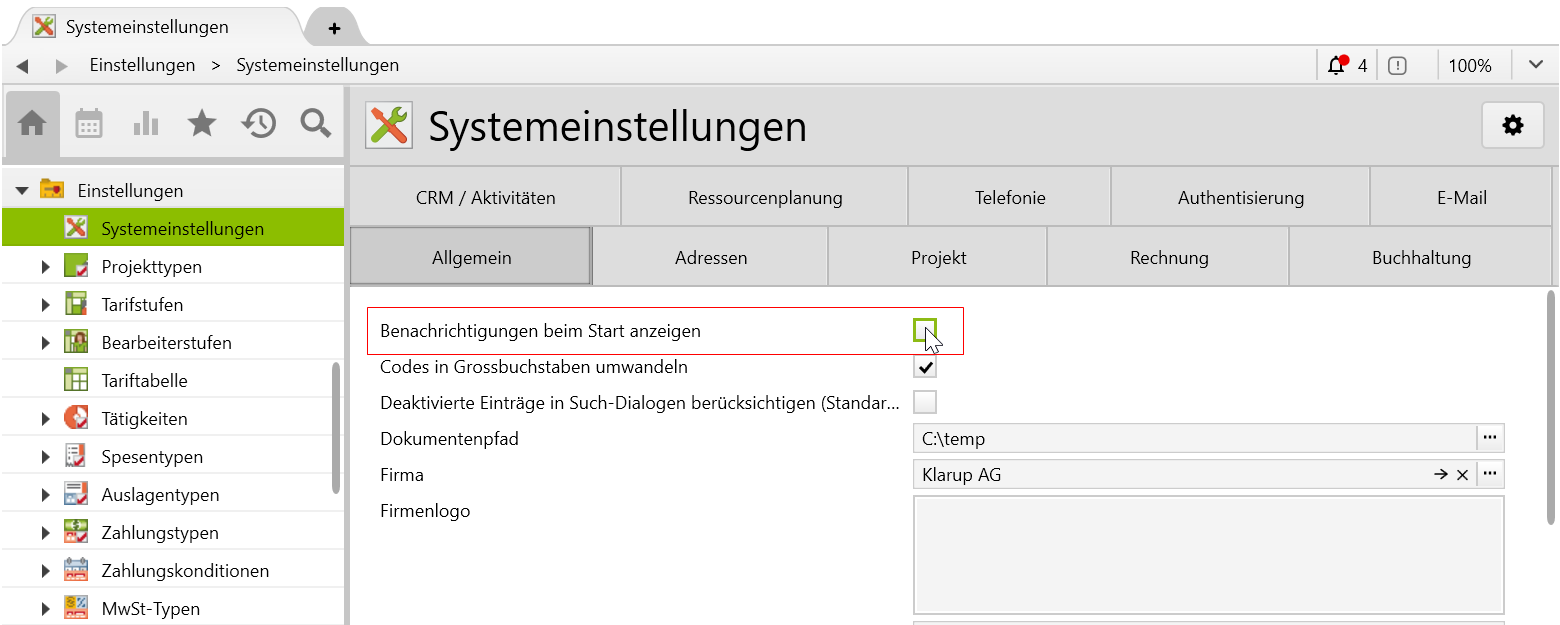Browse Dokumentenpfad with the ellipsis button
The height and width of the screenshot is (625, 1560).
(1490, 438)
